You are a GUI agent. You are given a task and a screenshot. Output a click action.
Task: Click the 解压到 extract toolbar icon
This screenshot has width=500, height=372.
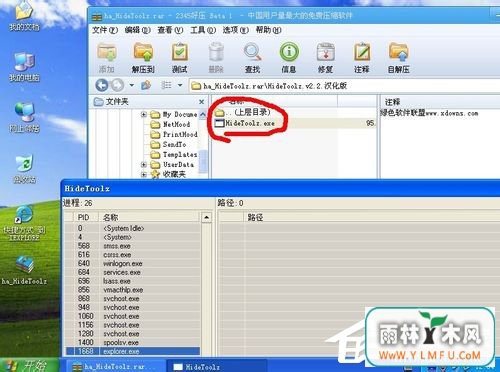coord(143,58)
